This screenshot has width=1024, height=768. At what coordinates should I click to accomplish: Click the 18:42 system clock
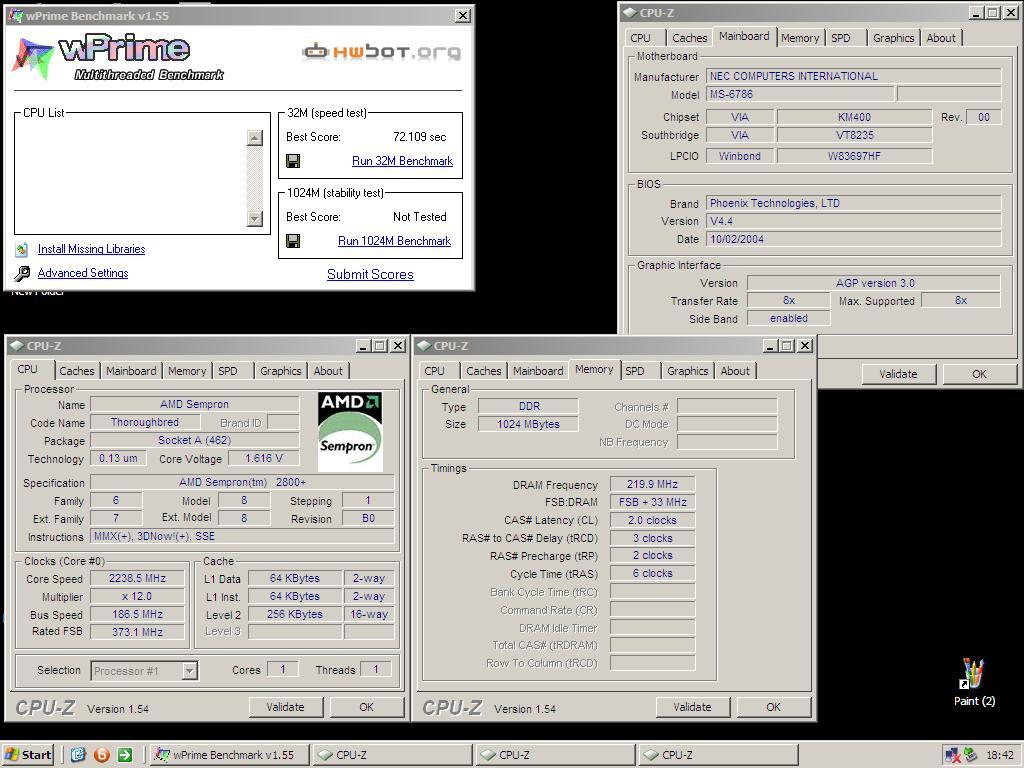[999, 755]
